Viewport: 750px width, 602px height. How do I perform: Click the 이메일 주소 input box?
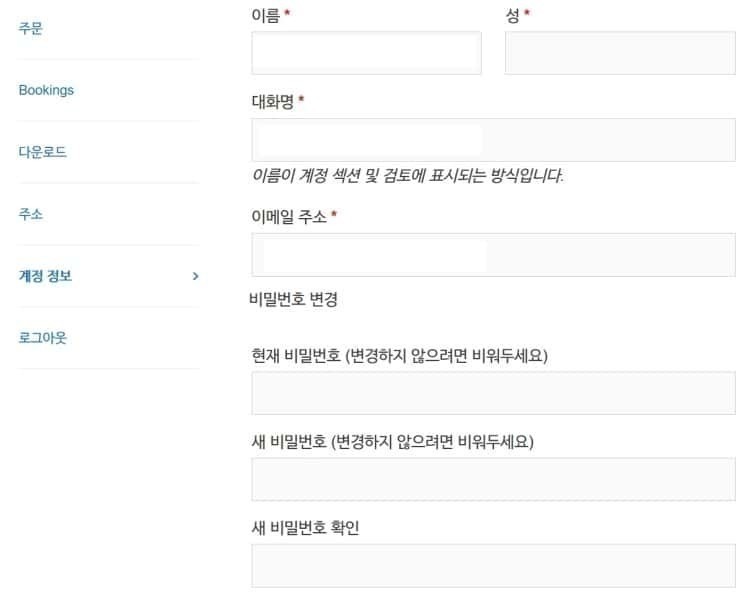coord(494,255)
